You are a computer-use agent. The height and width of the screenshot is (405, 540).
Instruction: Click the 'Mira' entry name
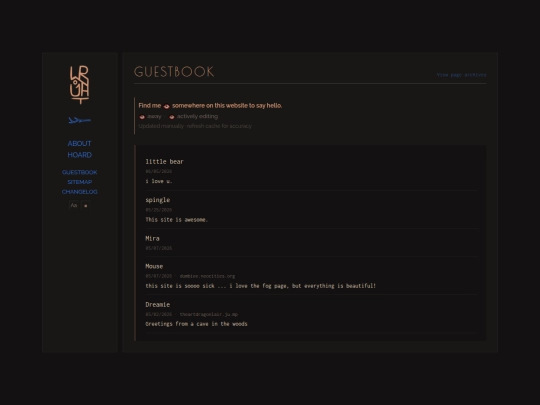152,238
